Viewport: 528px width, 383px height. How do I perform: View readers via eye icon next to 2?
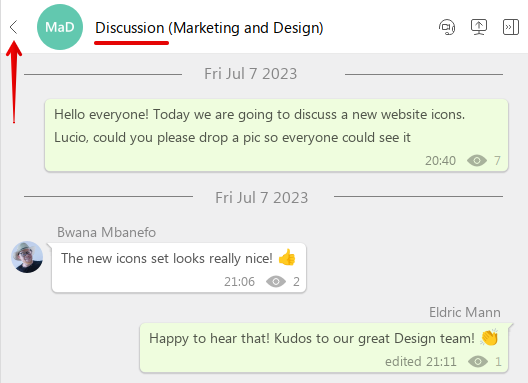point(276,282)
